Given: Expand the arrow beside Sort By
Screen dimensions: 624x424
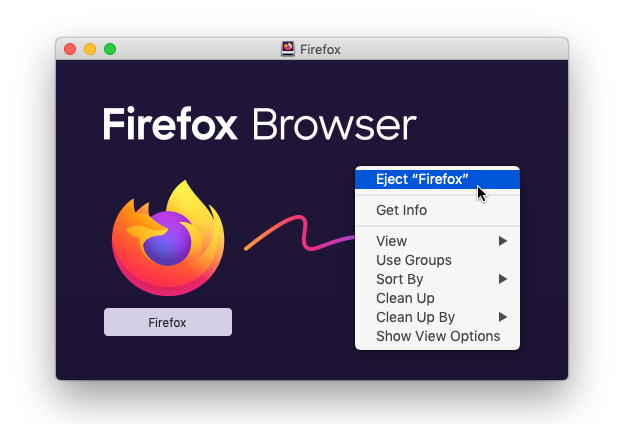Looking at the screenshot, I should coord(504,279).
